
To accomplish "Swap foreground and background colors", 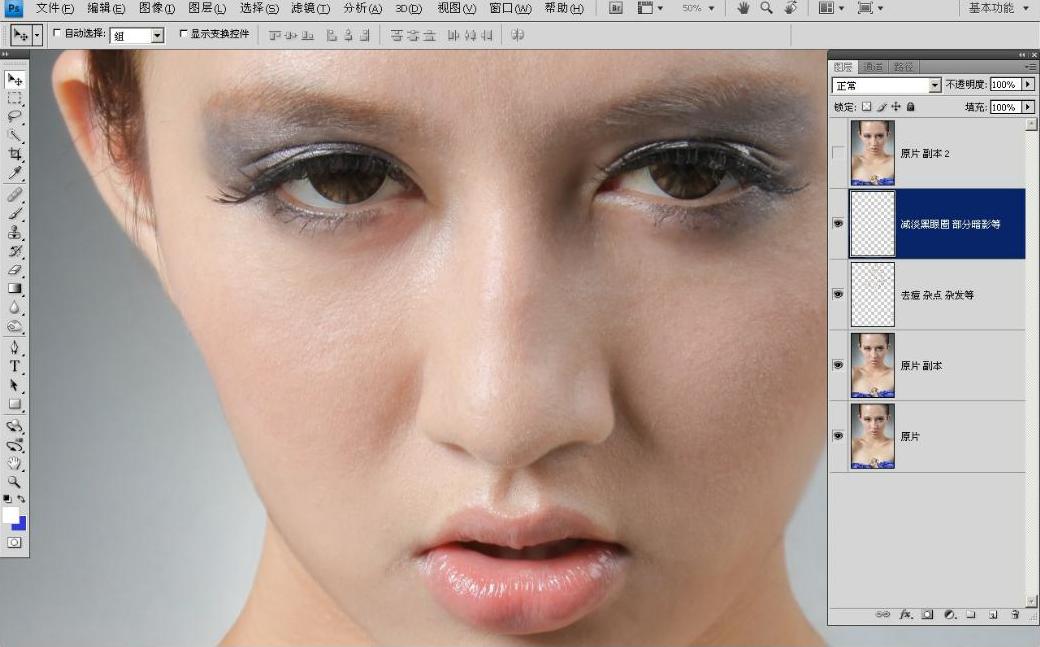I will coord(21,498).
